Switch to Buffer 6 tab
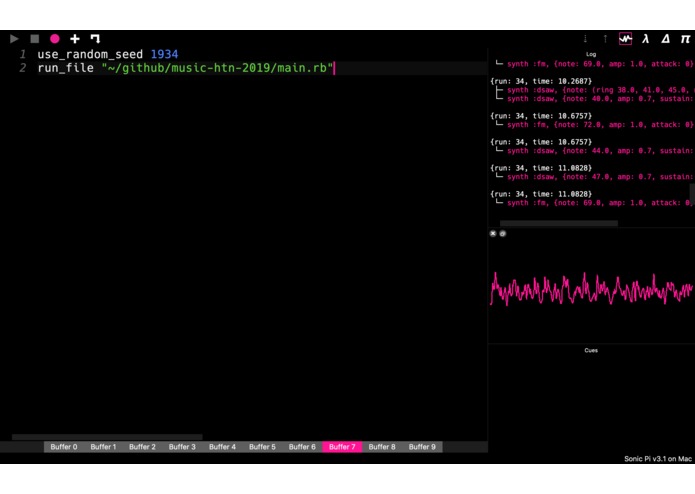 point(302,447)
